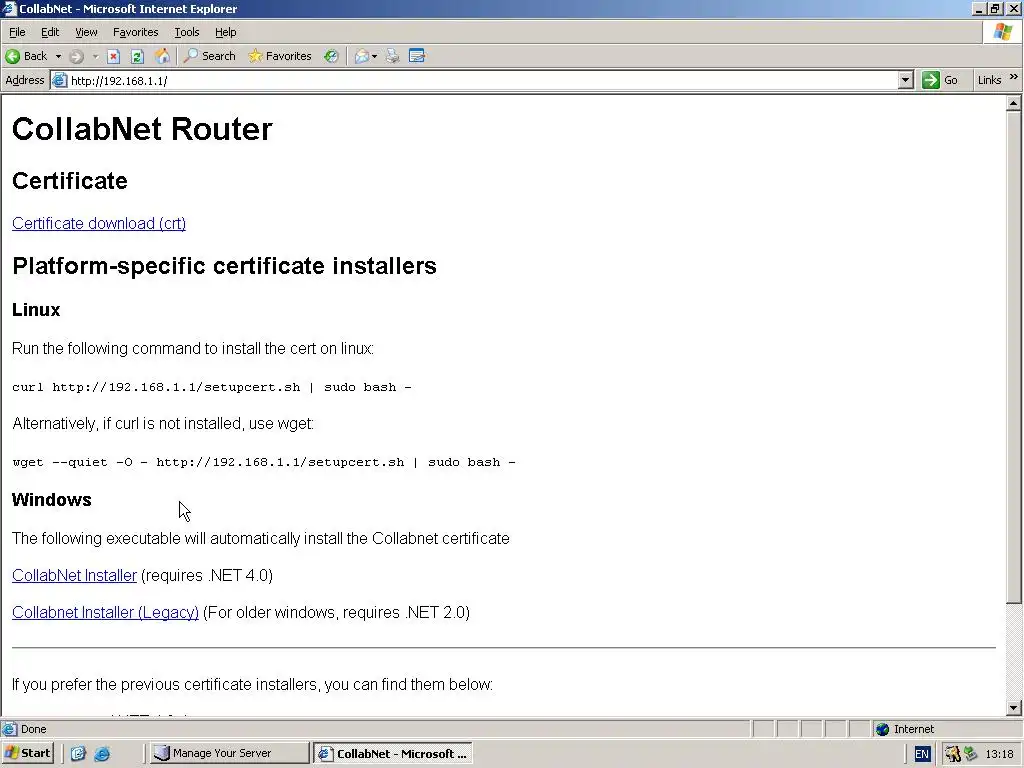The width and height of the screenshot is (1024, 768).
Task: Click the page icon in address bar
Action: (x=59, y=80)
